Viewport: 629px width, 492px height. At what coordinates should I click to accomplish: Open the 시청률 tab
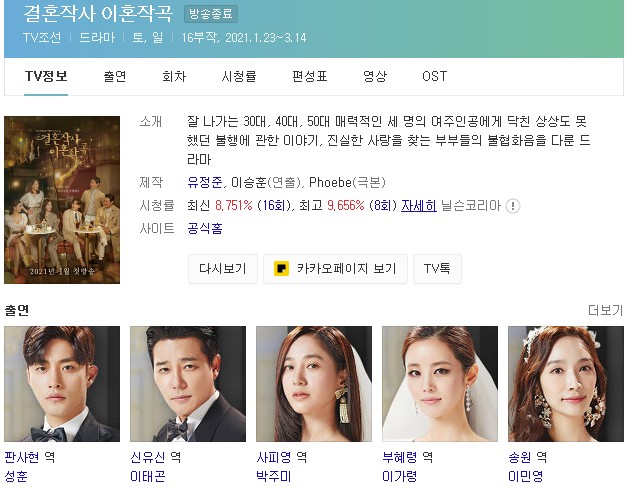[x=239, y=76]
